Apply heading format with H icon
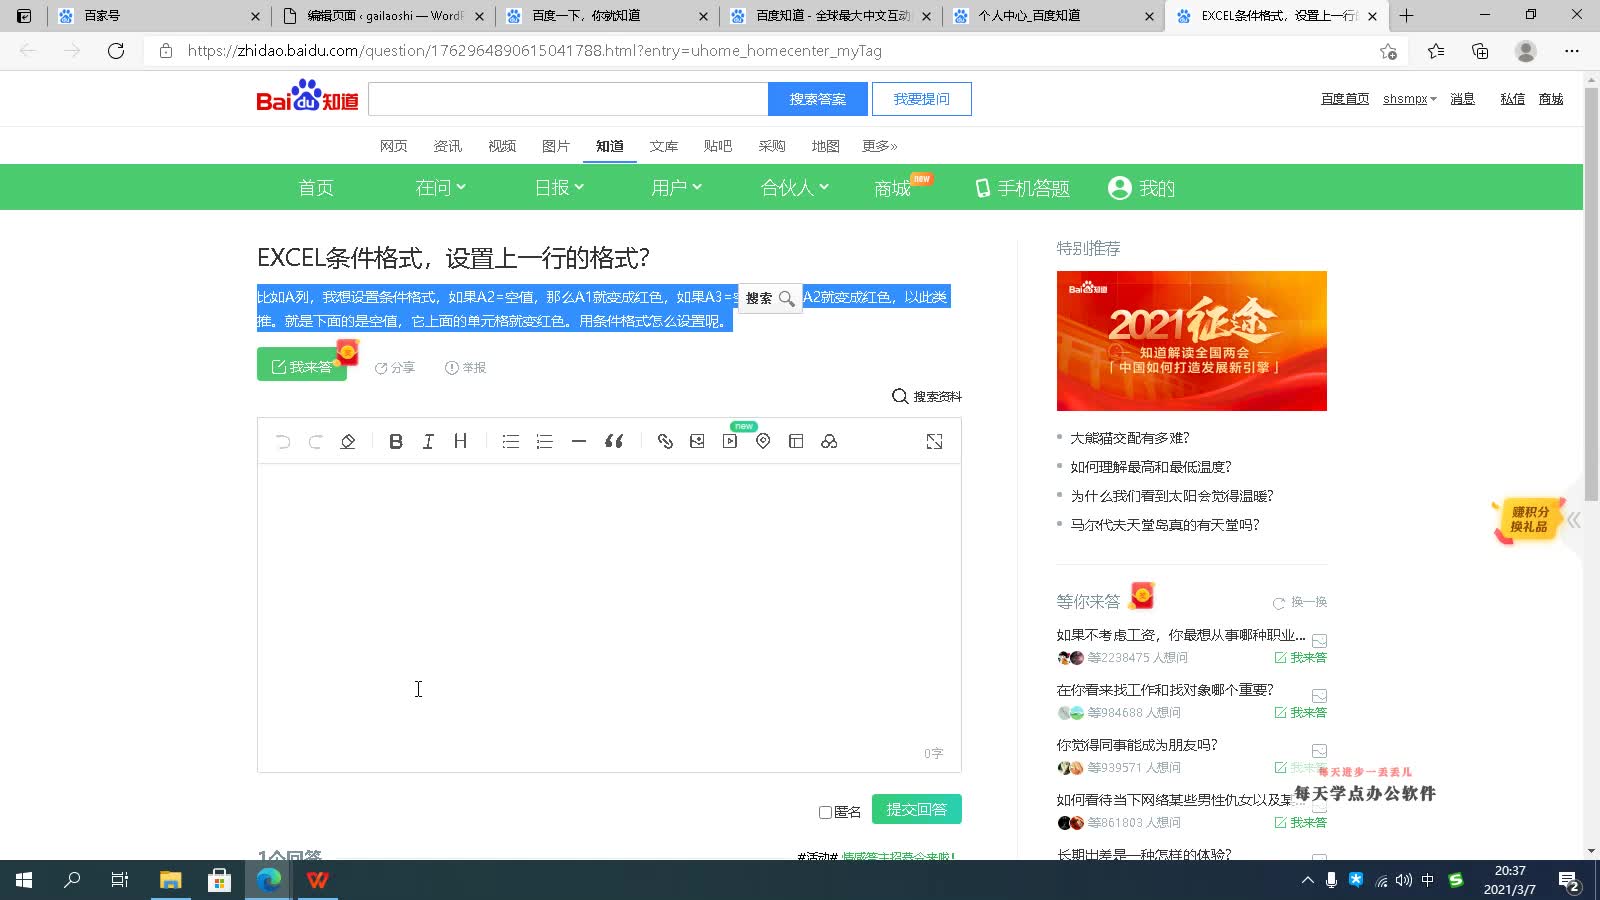Viewport: 1600px width, 900px height. [x=460, y=441]
